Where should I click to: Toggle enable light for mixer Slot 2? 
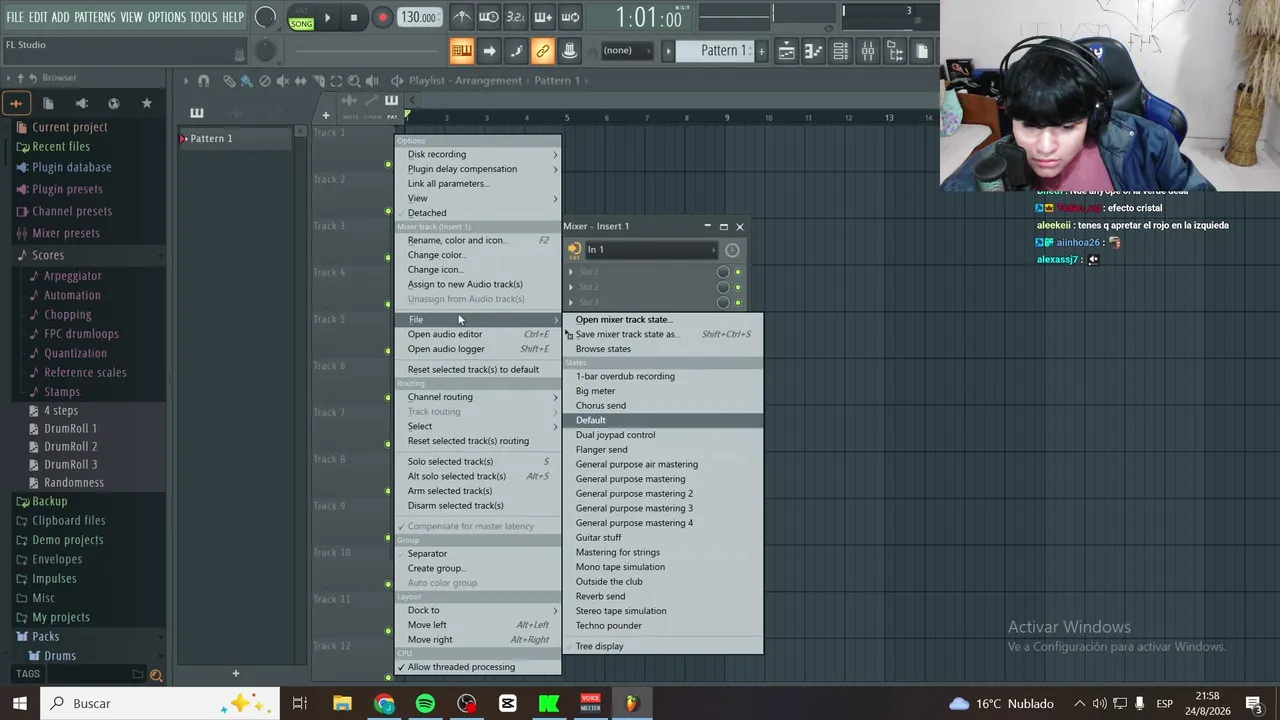[738, 287]
